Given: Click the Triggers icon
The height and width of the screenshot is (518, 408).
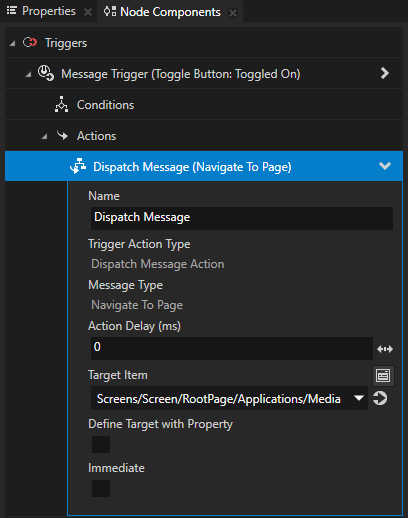Looking at the screenshot, I should point(30,43).
